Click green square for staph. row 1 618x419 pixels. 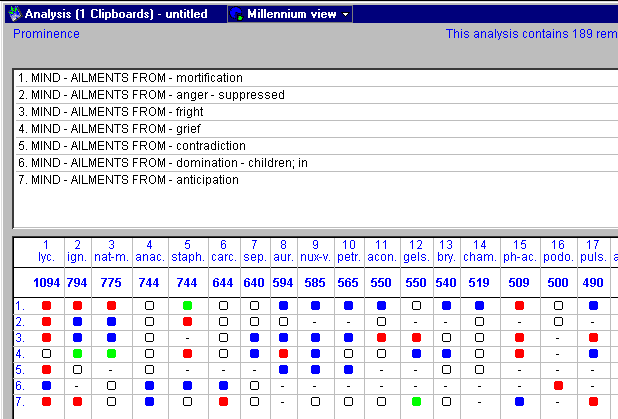tap(188, 305)
